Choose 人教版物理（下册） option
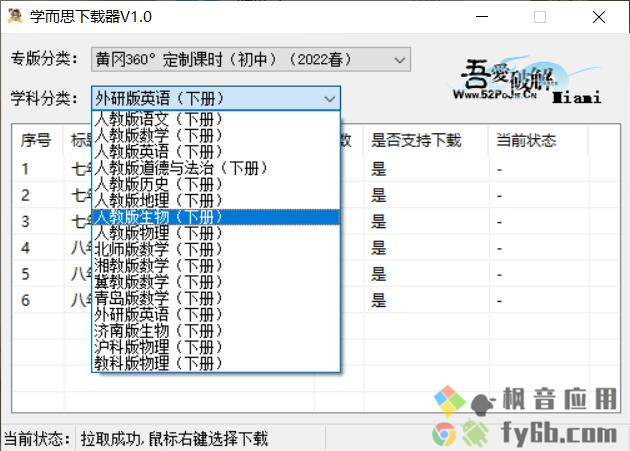Screen dimensions: 630x451 [x=216, y=233]
